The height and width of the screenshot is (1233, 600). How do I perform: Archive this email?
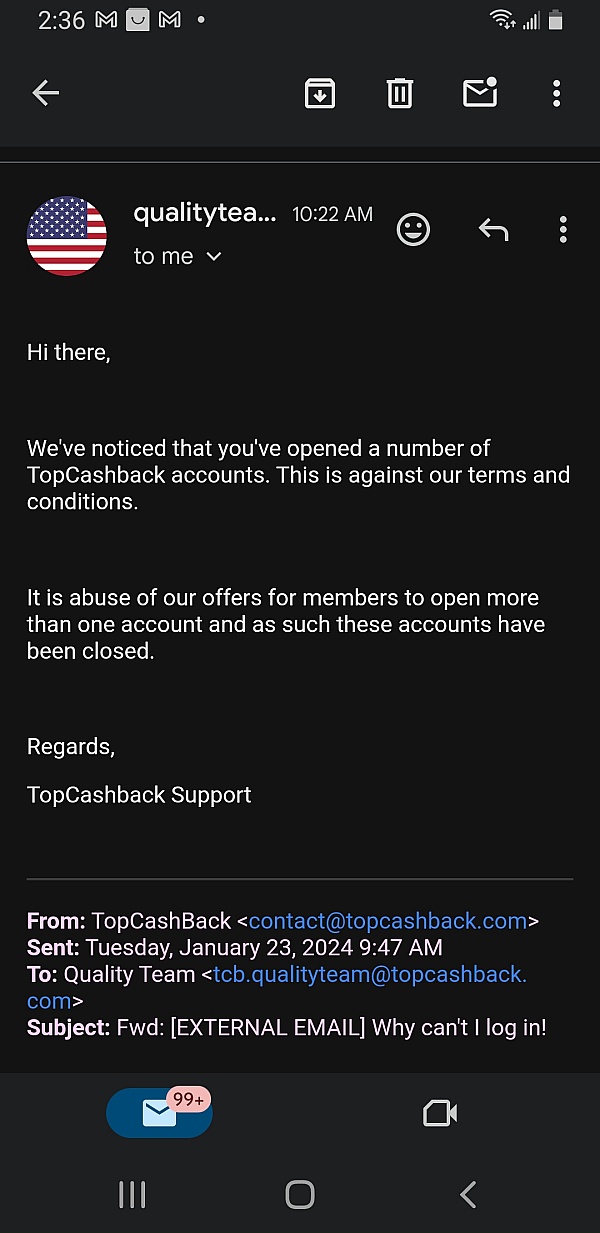[x=320, y=94]
